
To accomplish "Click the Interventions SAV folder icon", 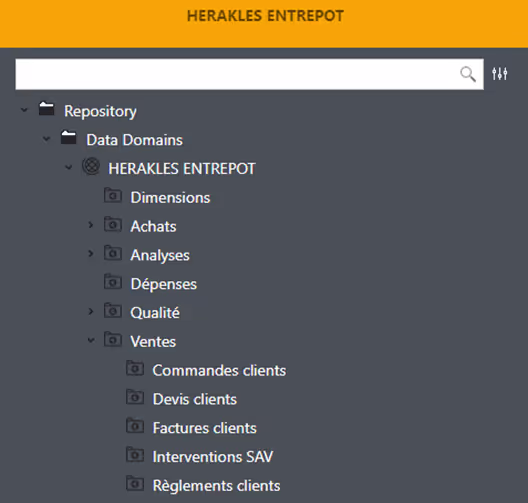I will tap(135, 455).
